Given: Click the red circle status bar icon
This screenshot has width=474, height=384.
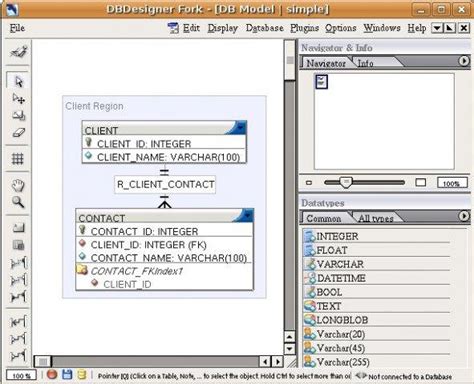Looking at the screenshot, I should click(x=52, y=375).
